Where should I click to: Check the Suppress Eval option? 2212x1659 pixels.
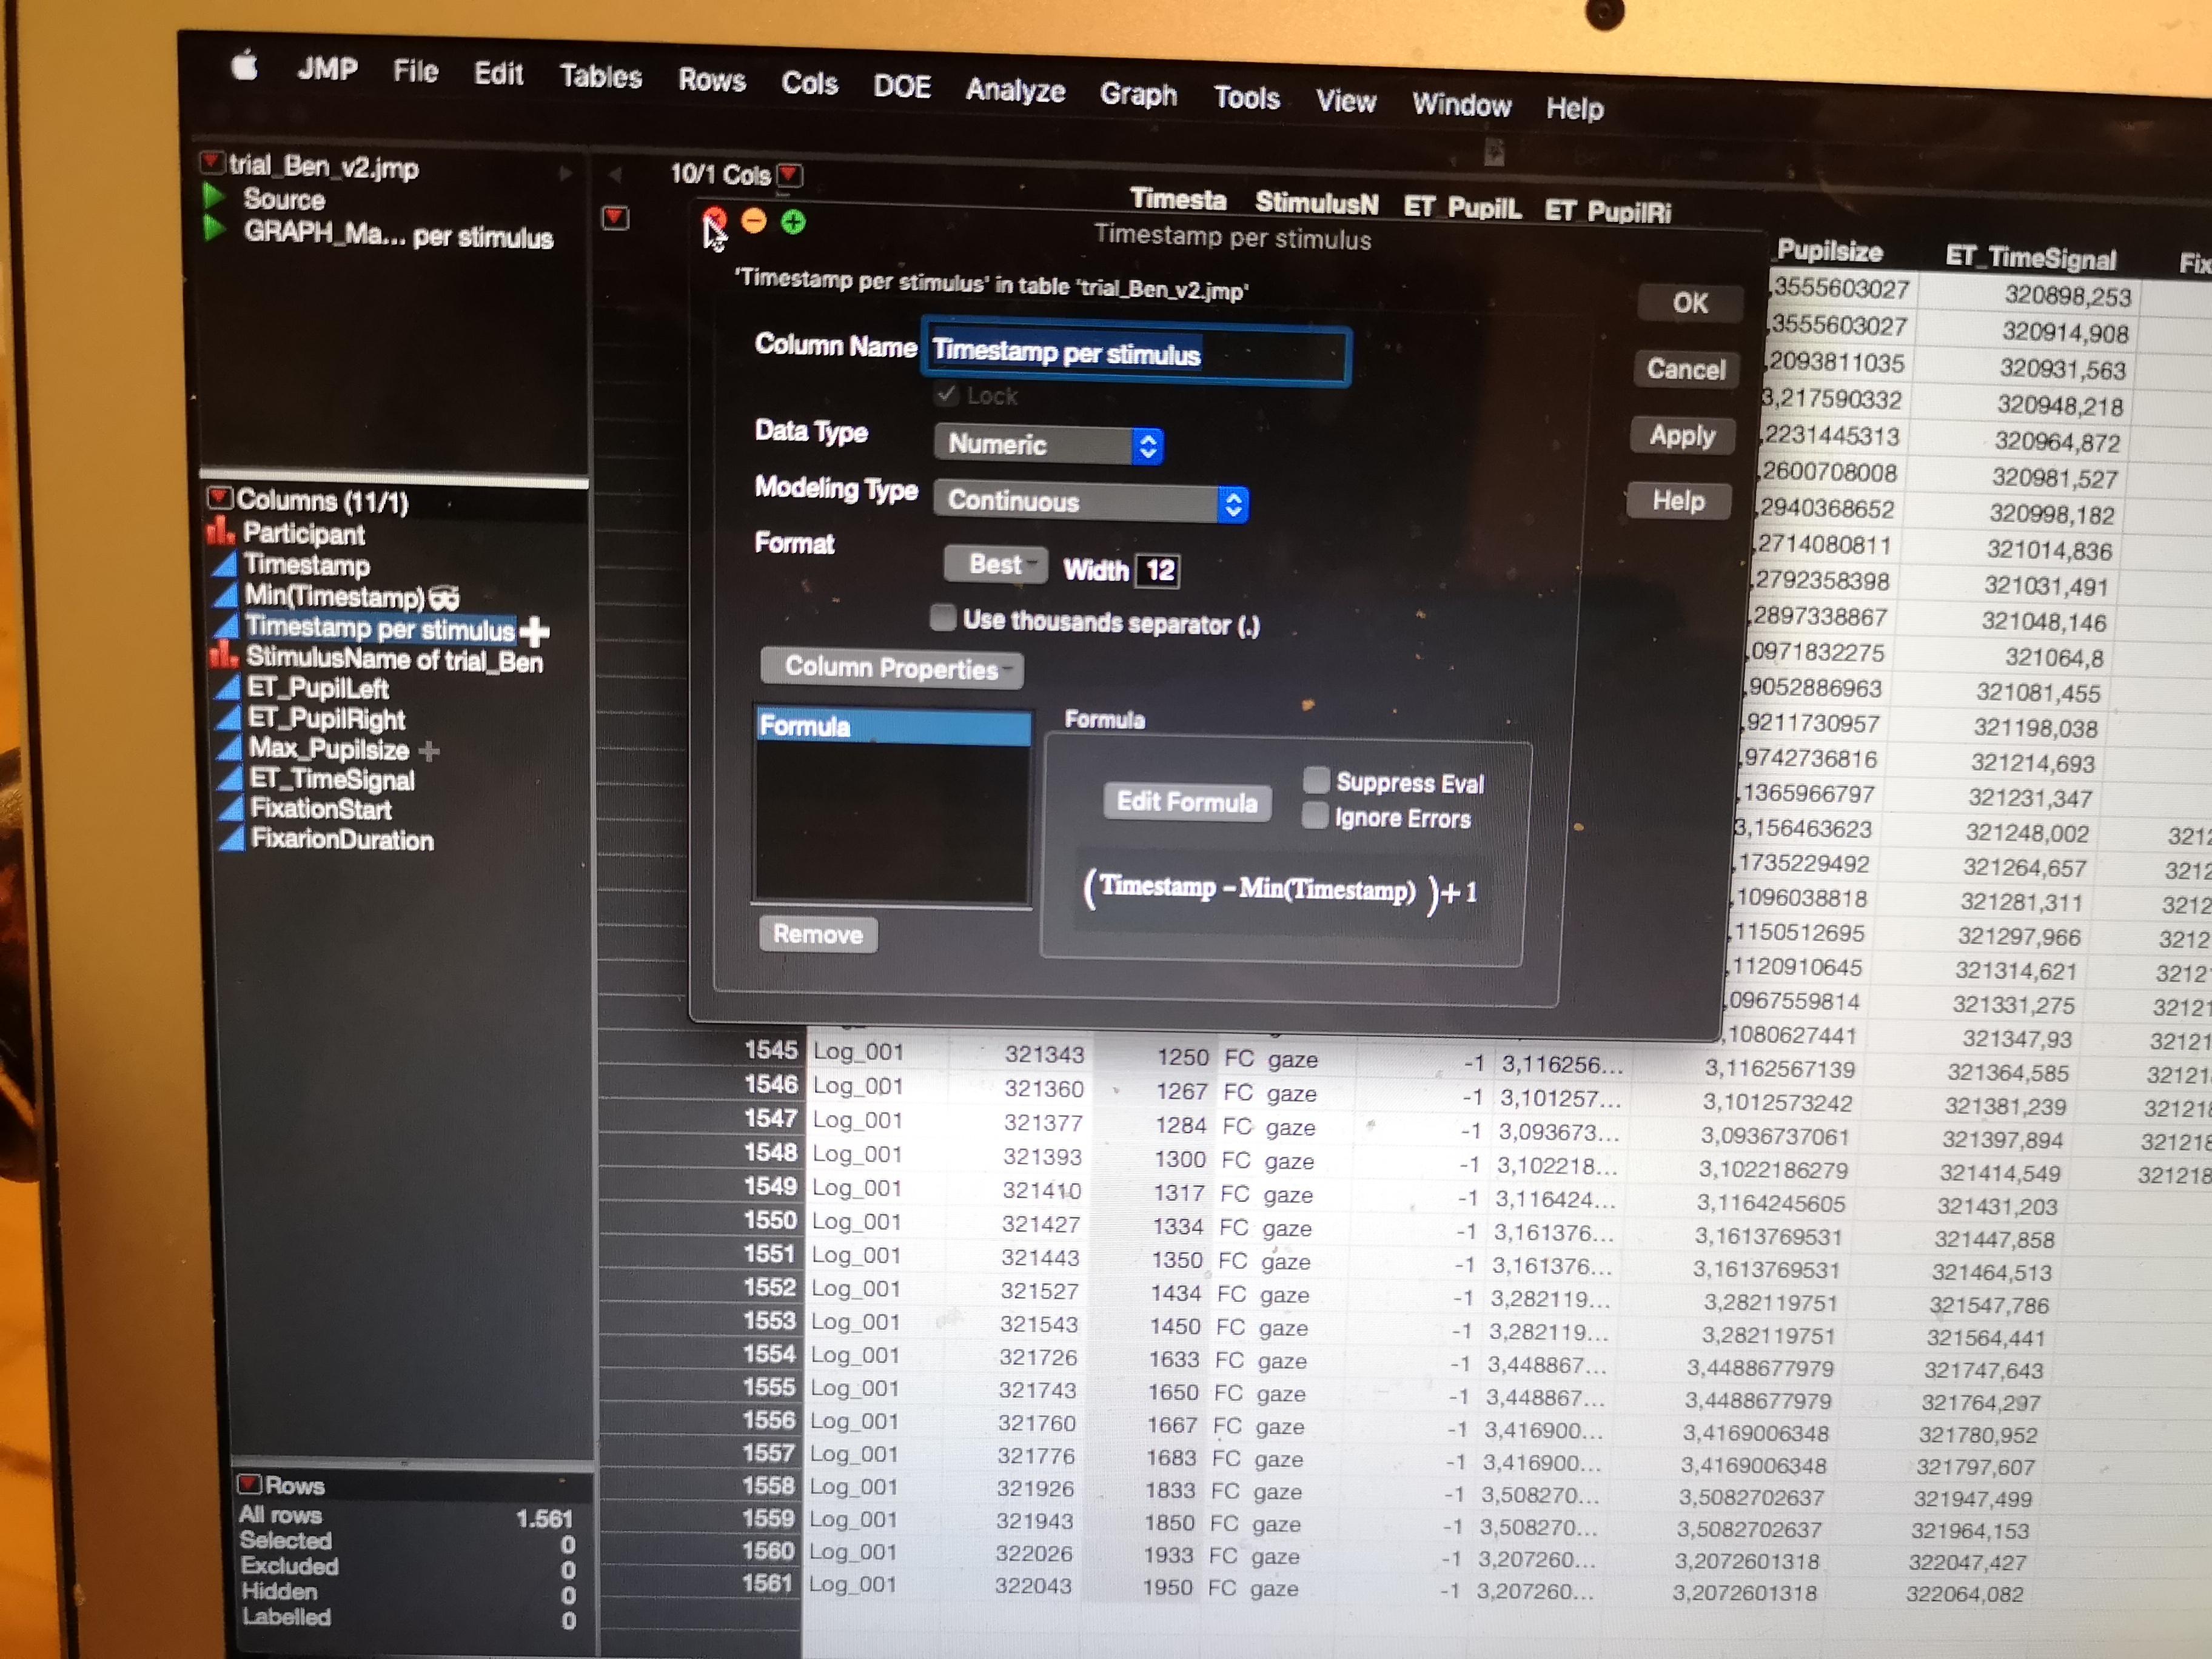point(1316,782)
